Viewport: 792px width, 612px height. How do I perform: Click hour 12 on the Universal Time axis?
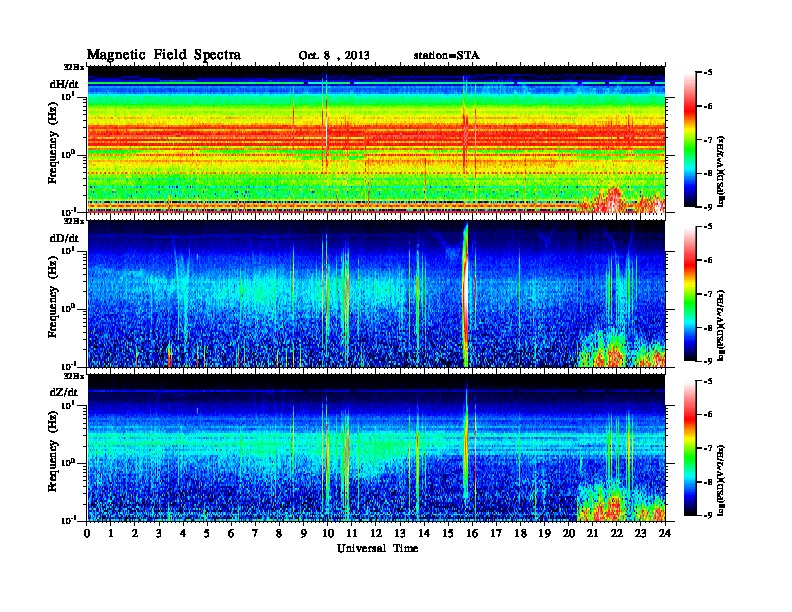click(376, 534)
